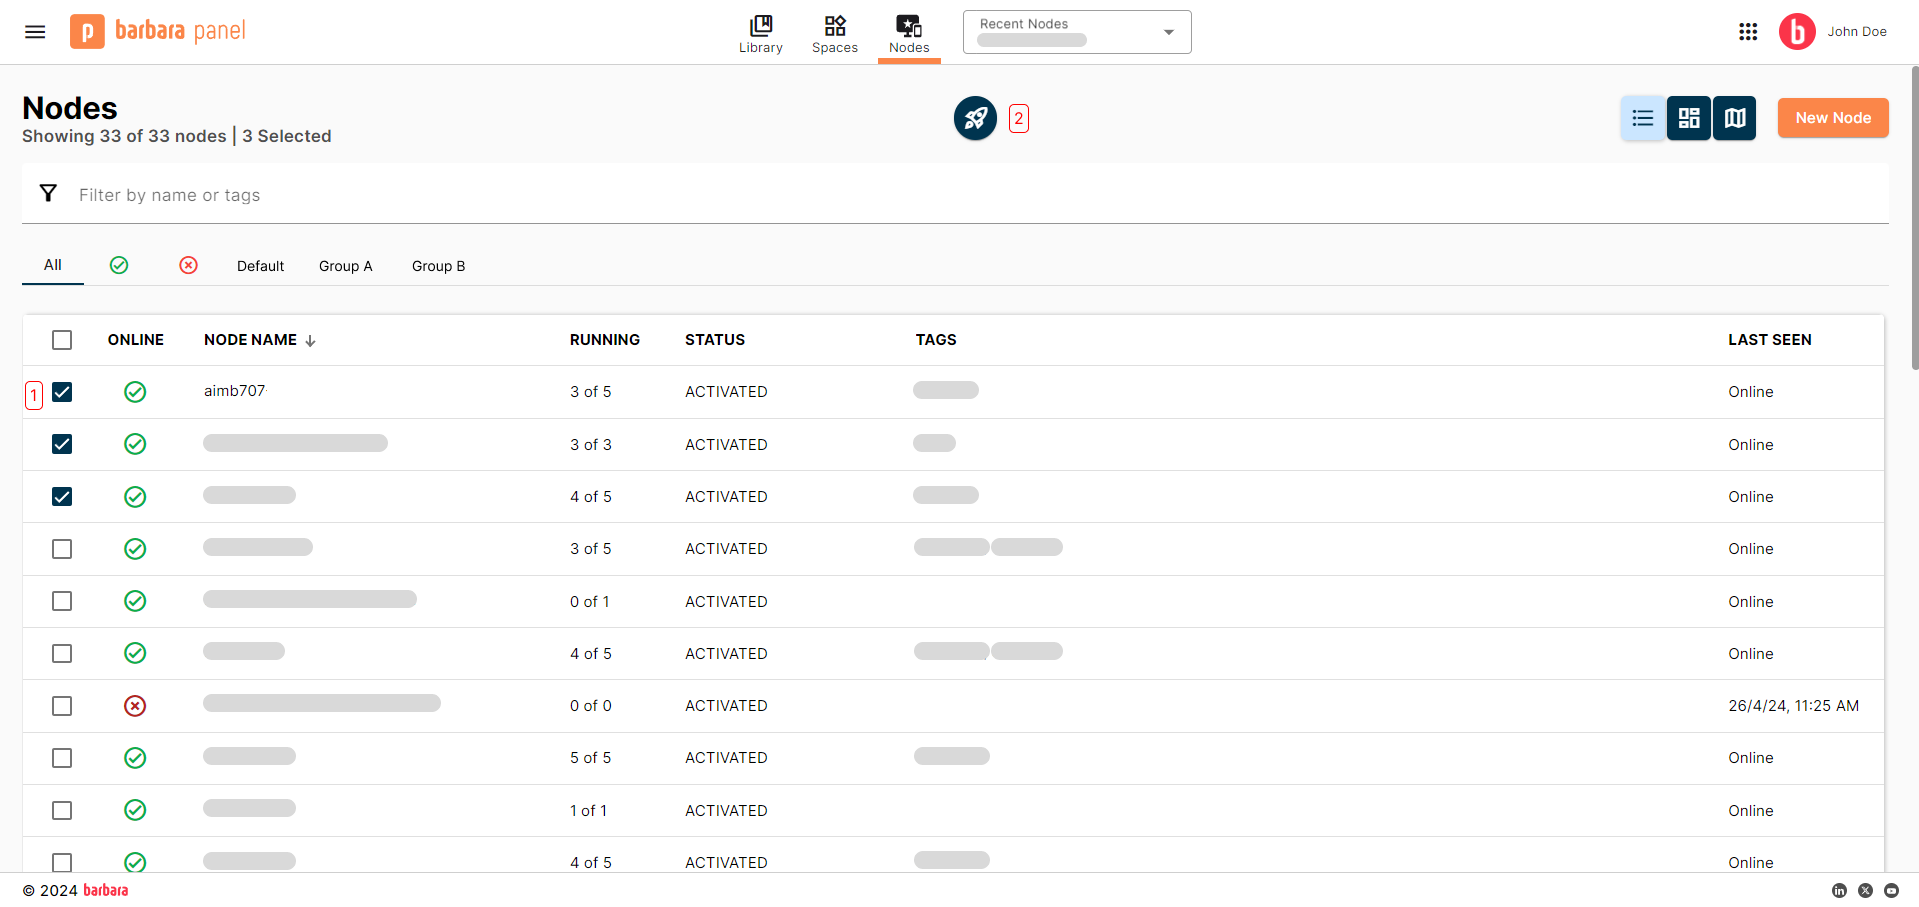Toggle the NODE NAME sort arrow
Screen dimensions: 1919x907
pyautogui.click(x=311, y=340)
